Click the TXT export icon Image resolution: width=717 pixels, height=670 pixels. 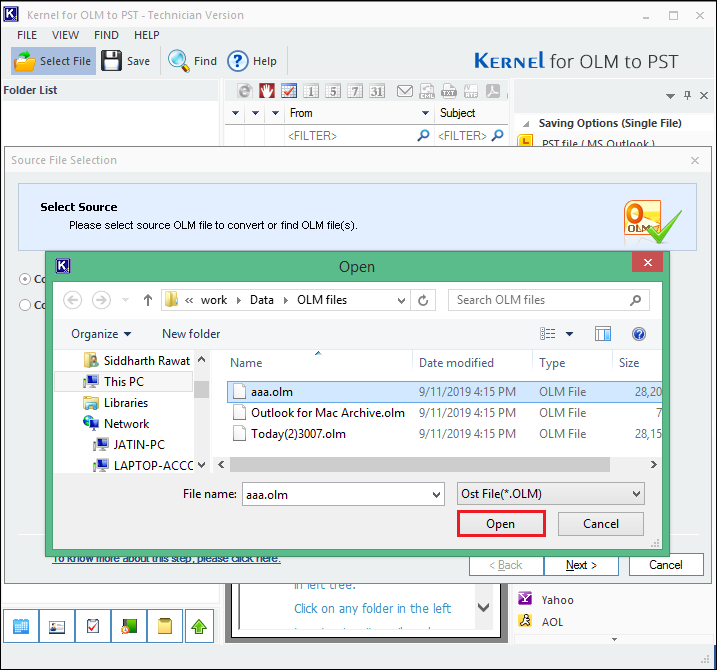449,91
